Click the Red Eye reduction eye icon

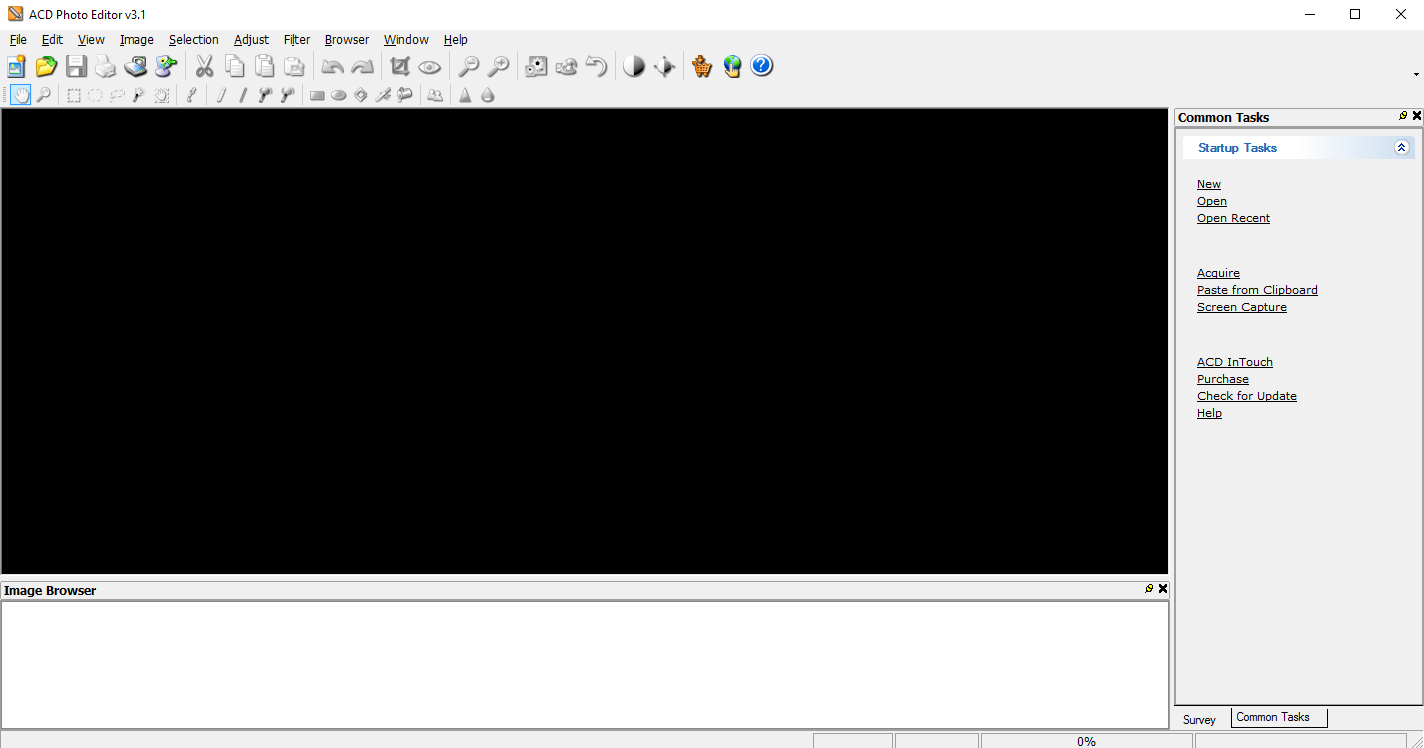click(x=430, y=67)
